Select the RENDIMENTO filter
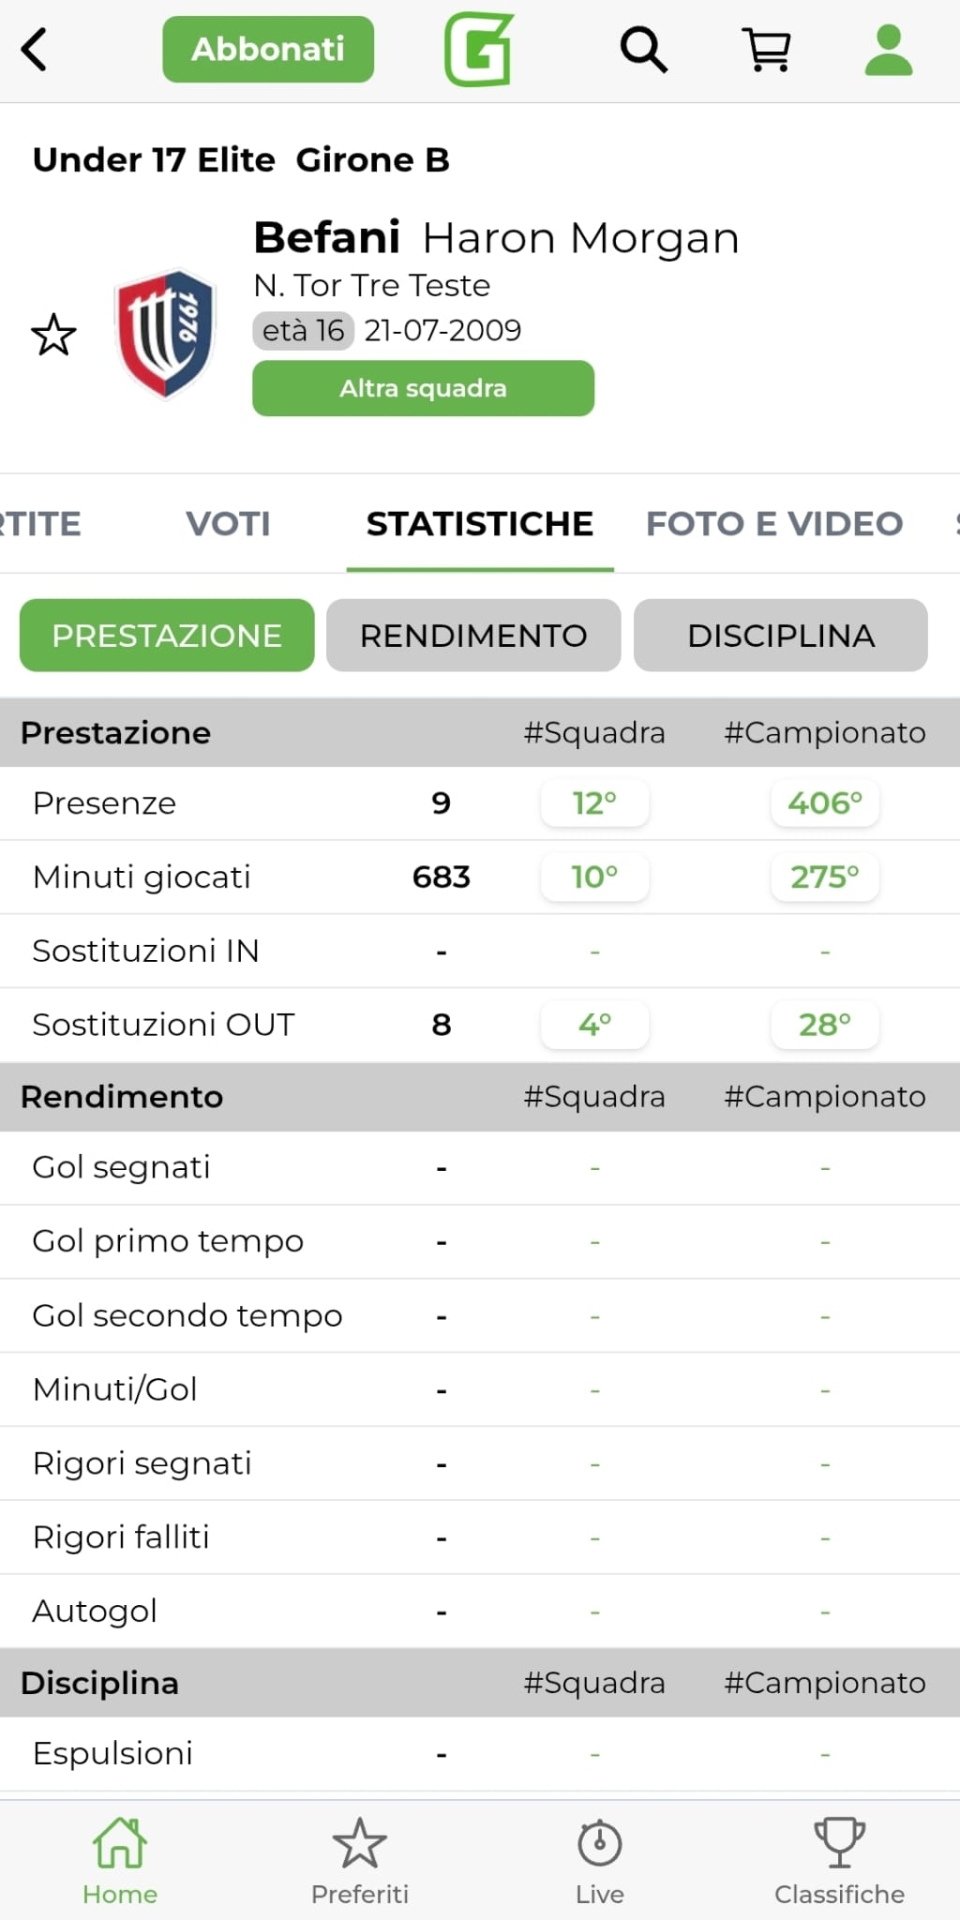This screenshot has height=1920, width=960. point(473,635)
